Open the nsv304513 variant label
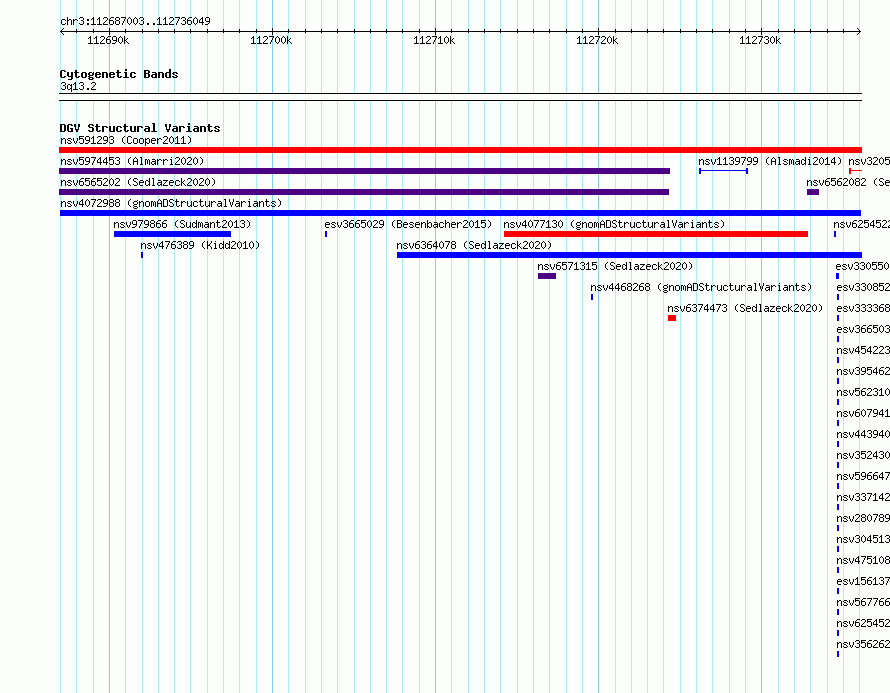This screenshot has height=693, width=890. pyautogui.click(x=863, y=539)
